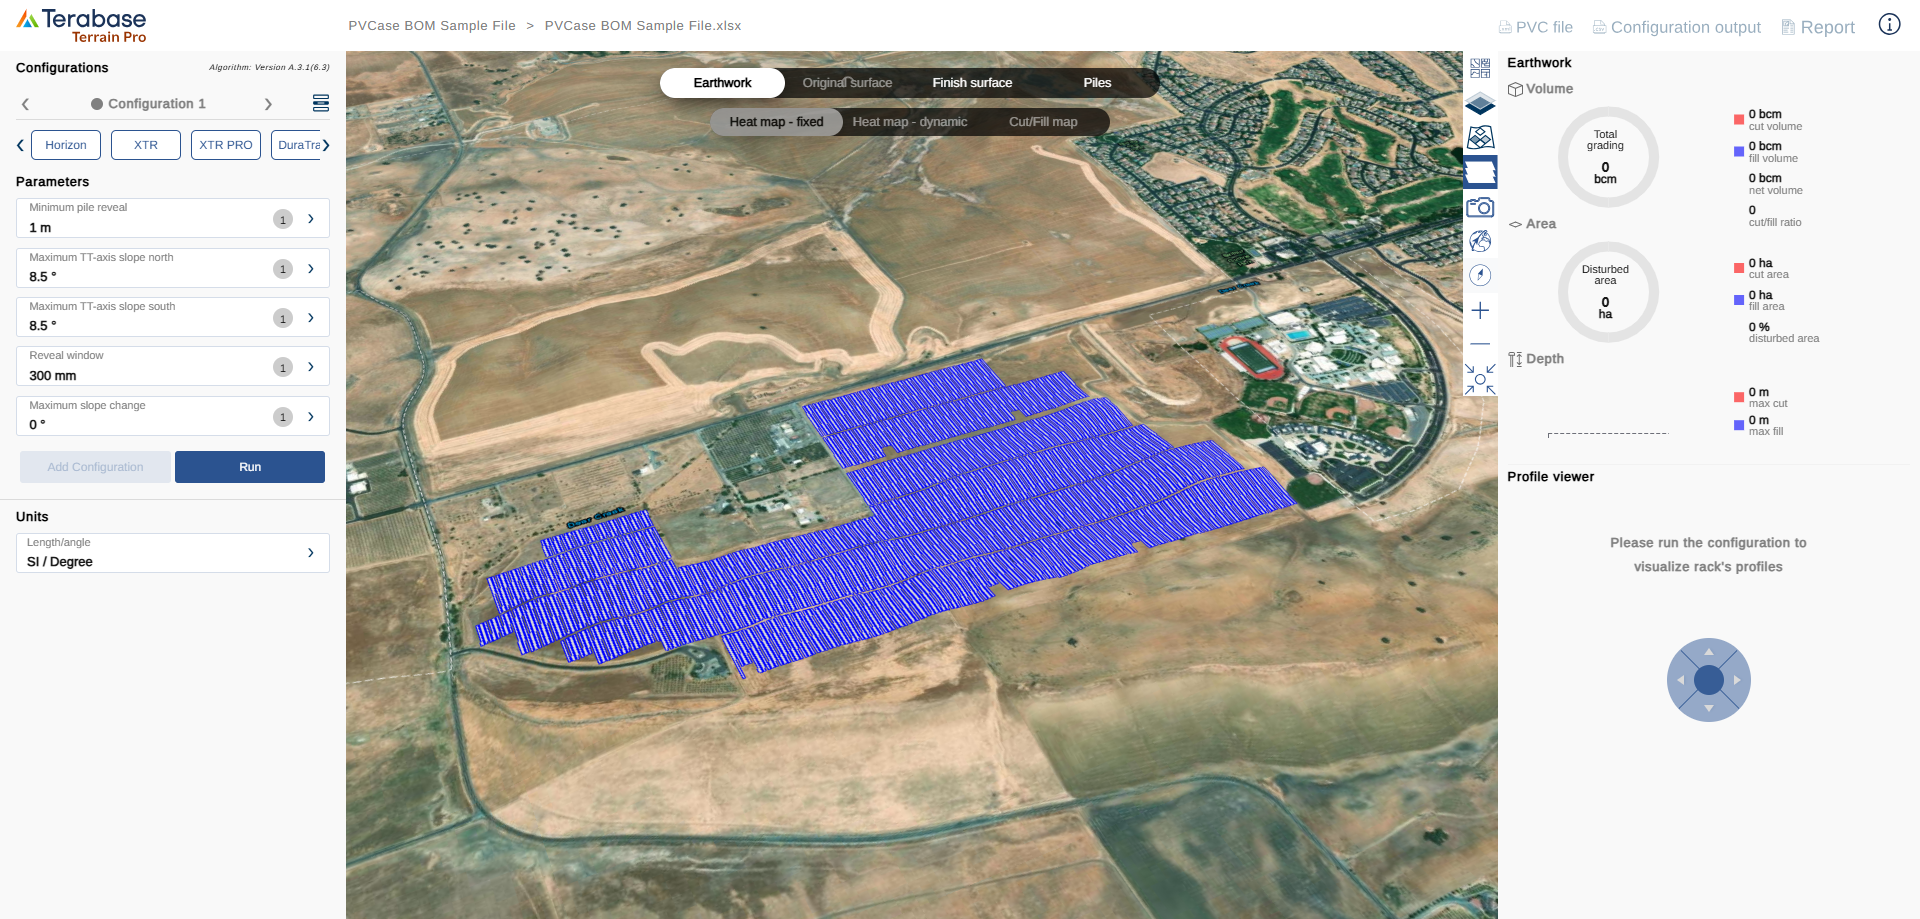The image size is (1920, 919).
Task: Select Cut/Fill map mode
Action: (1043, 122)
